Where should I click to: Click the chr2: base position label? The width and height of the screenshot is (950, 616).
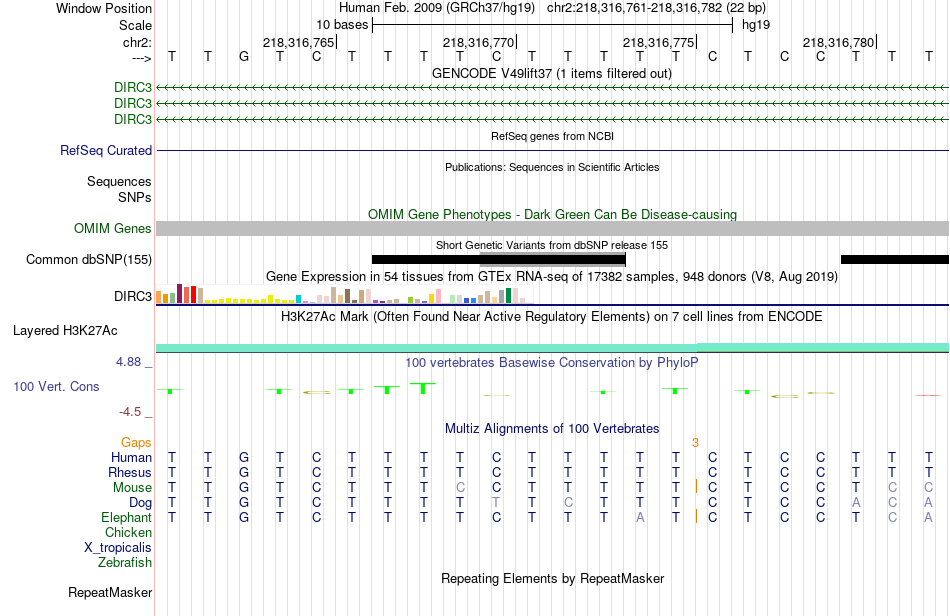coord(137,42)
